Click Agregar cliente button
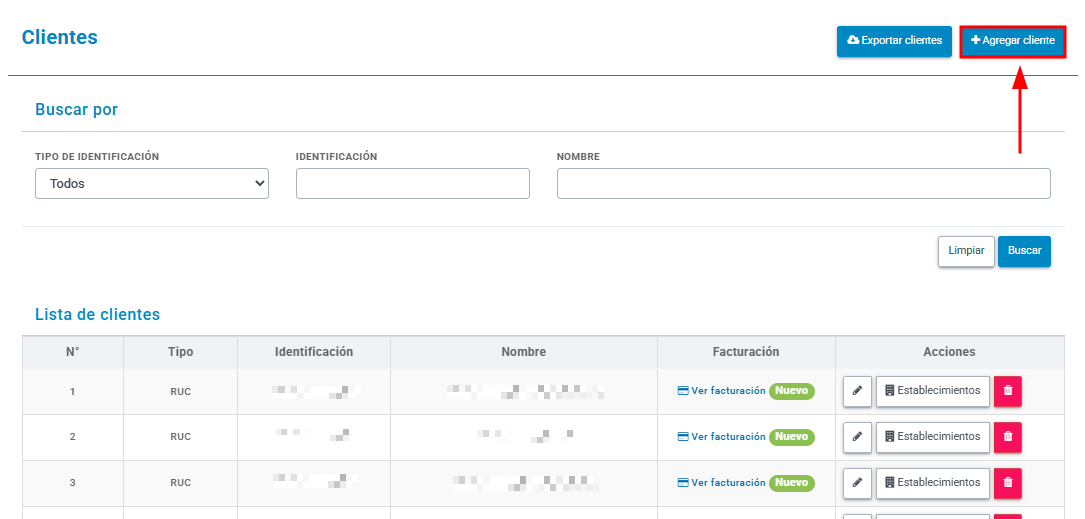Screen dimensions: 1085x519 pos(1012,41)
